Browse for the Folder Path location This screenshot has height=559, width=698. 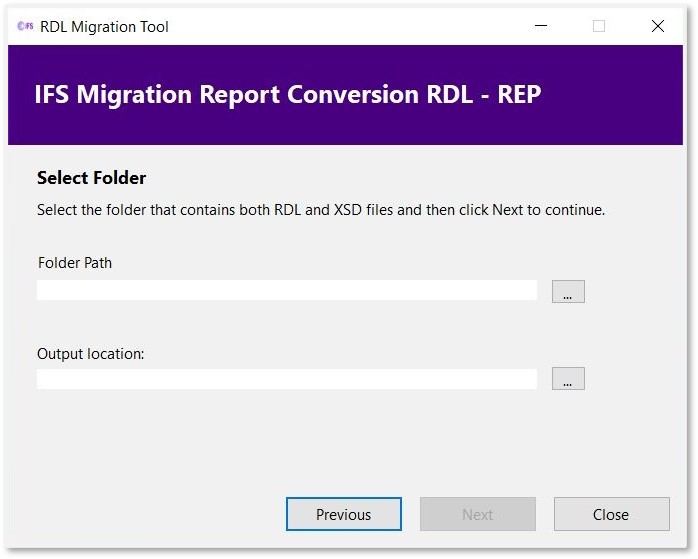point(568,291)
